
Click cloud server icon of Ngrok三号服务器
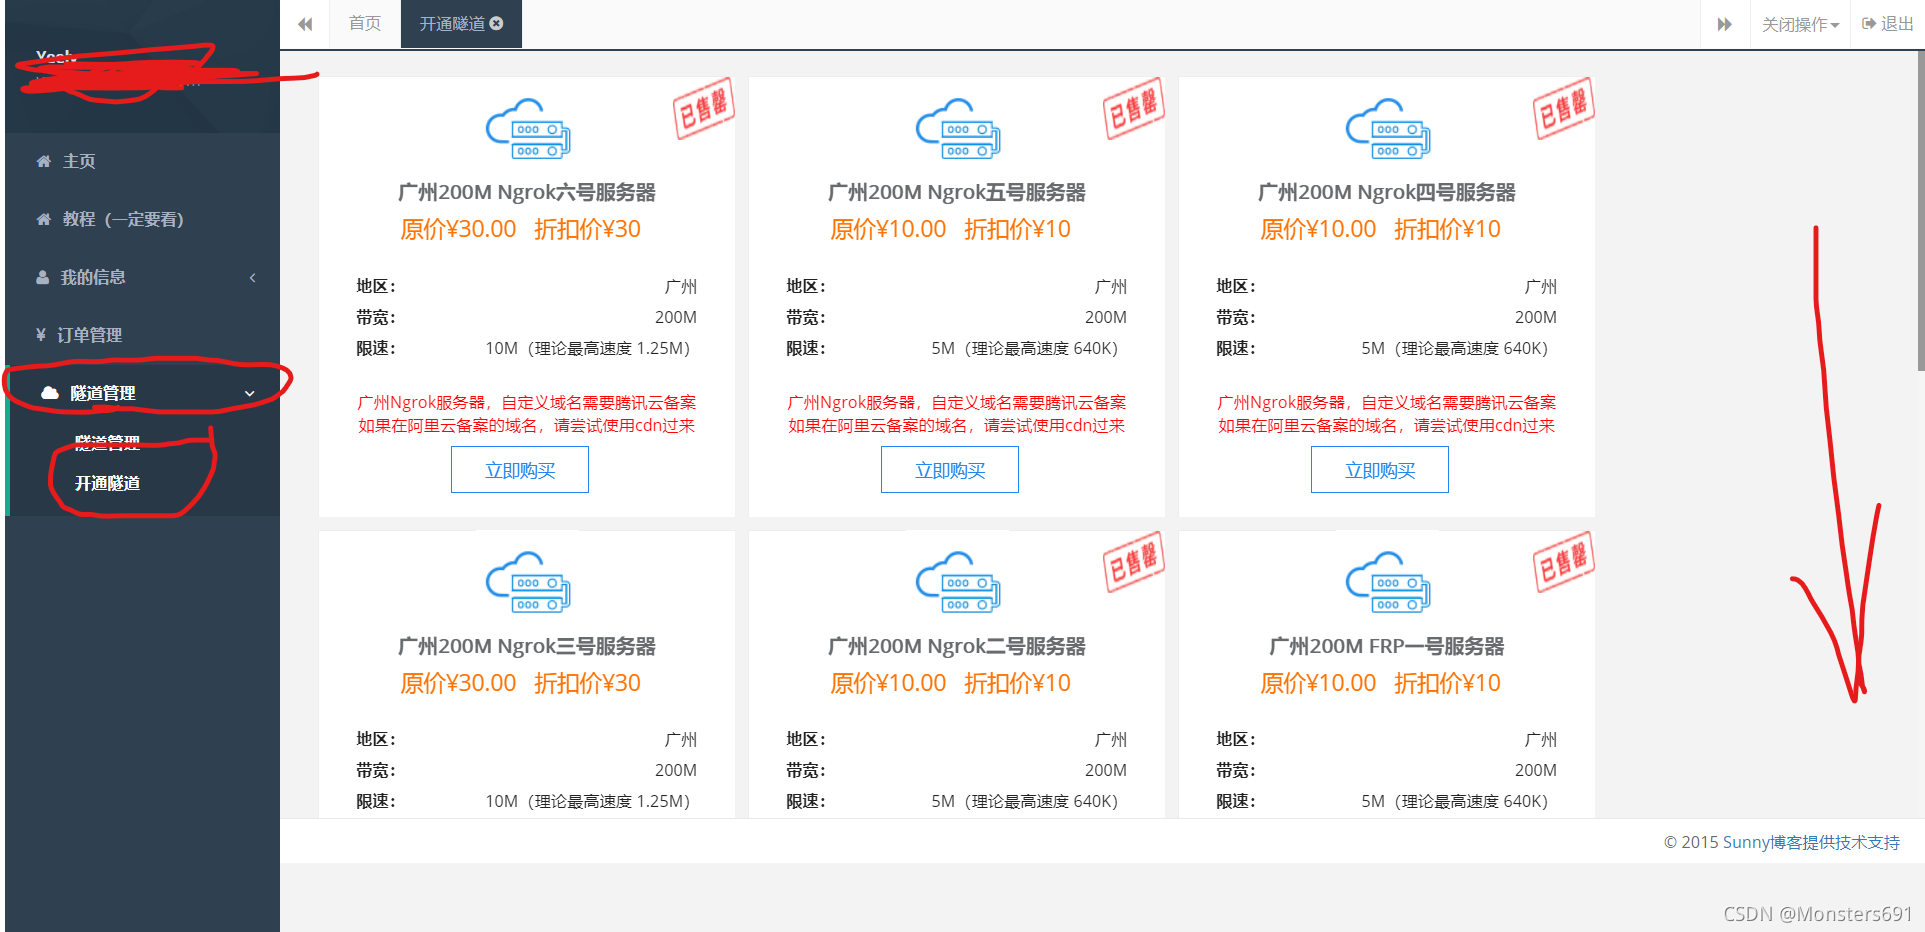pyautogui.click(x=528, y=582)
